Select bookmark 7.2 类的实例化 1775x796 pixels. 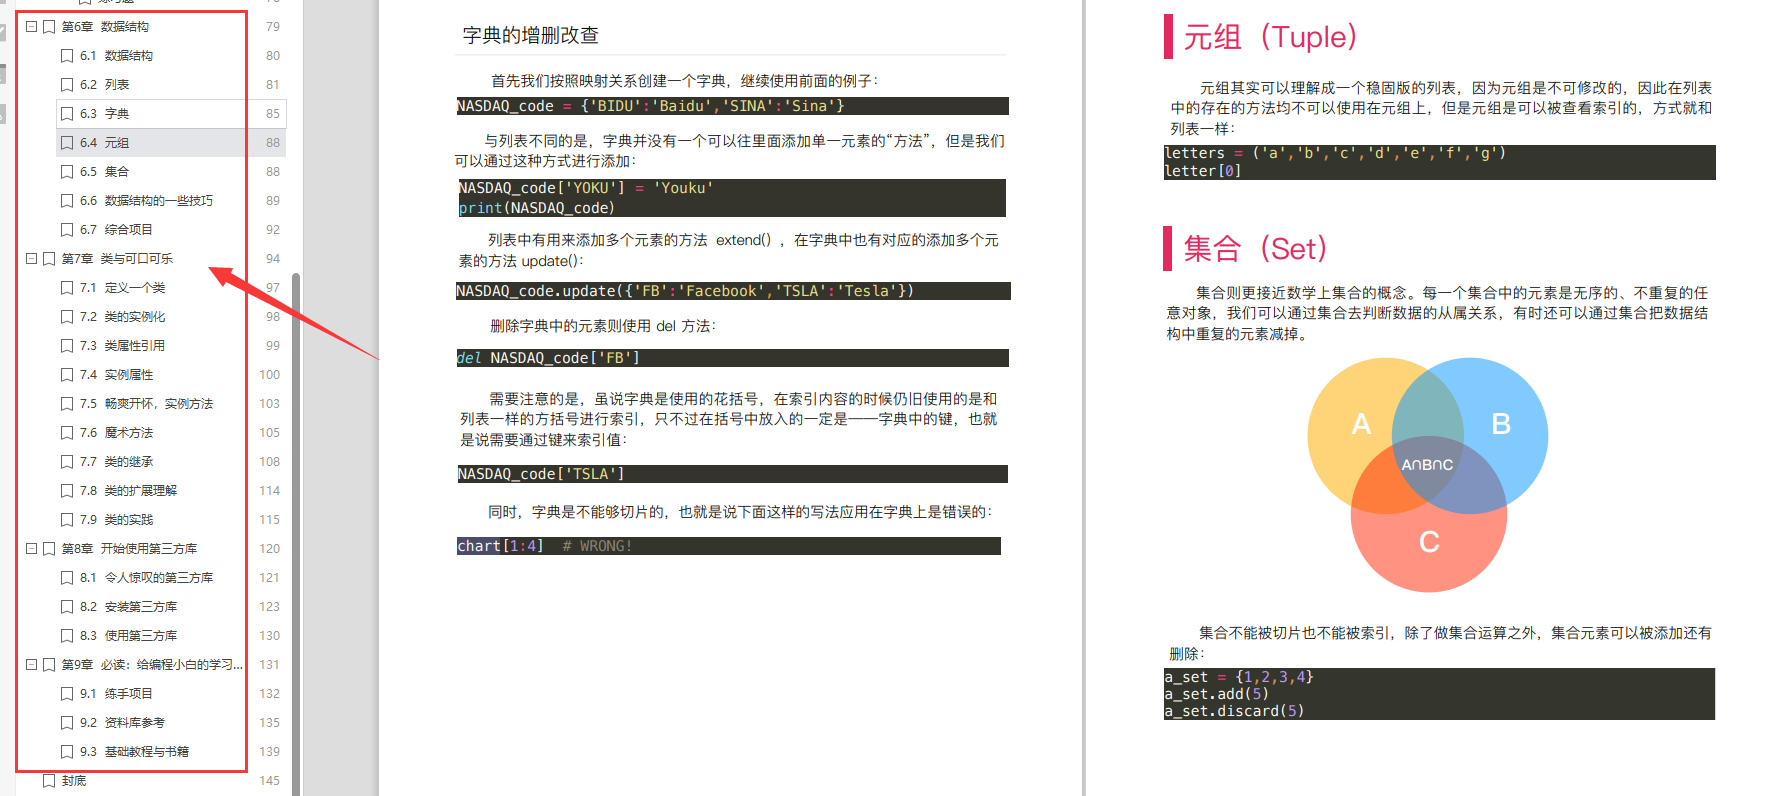[122, 317]
